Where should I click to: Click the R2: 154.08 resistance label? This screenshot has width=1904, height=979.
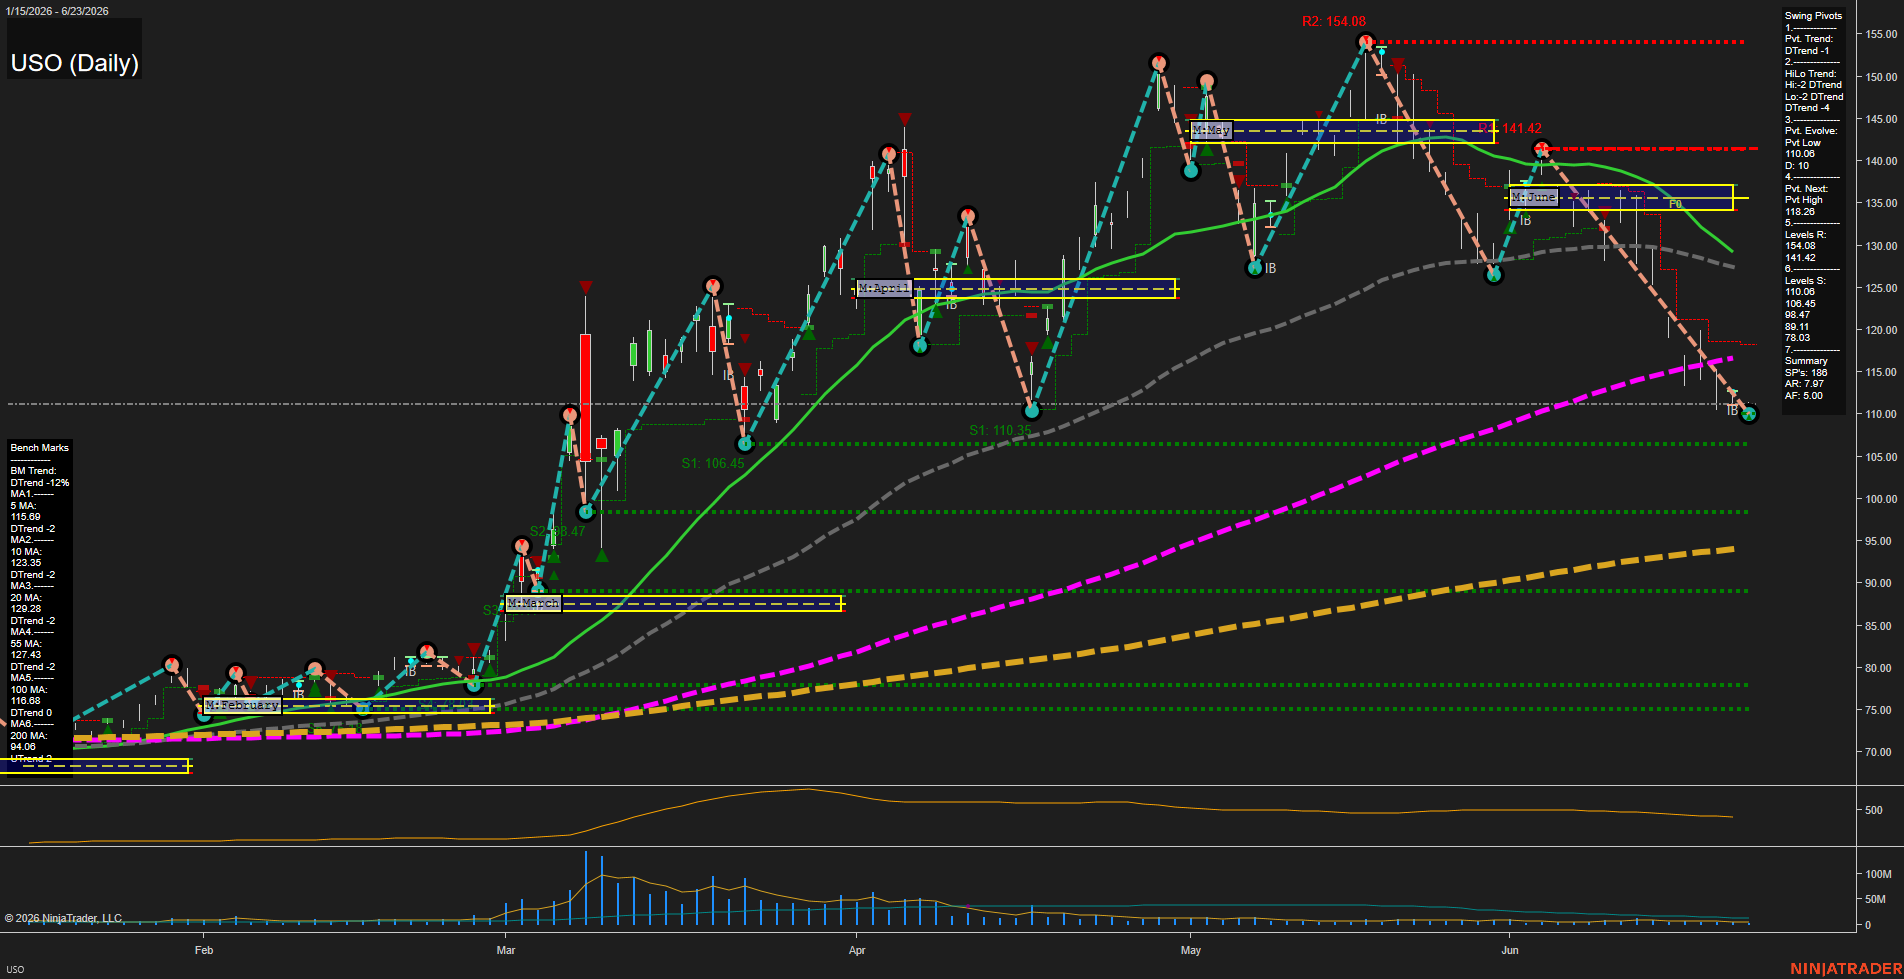pyautogui.click(x=1333, y=21)
